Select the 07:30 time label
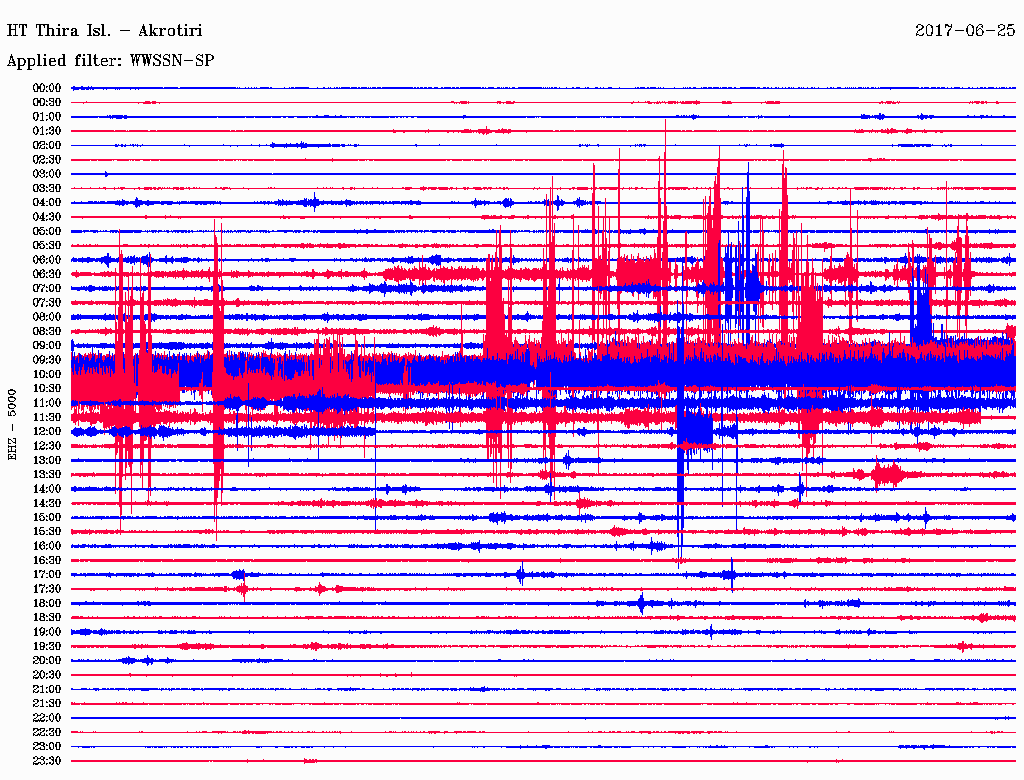 tap(46, 303)
